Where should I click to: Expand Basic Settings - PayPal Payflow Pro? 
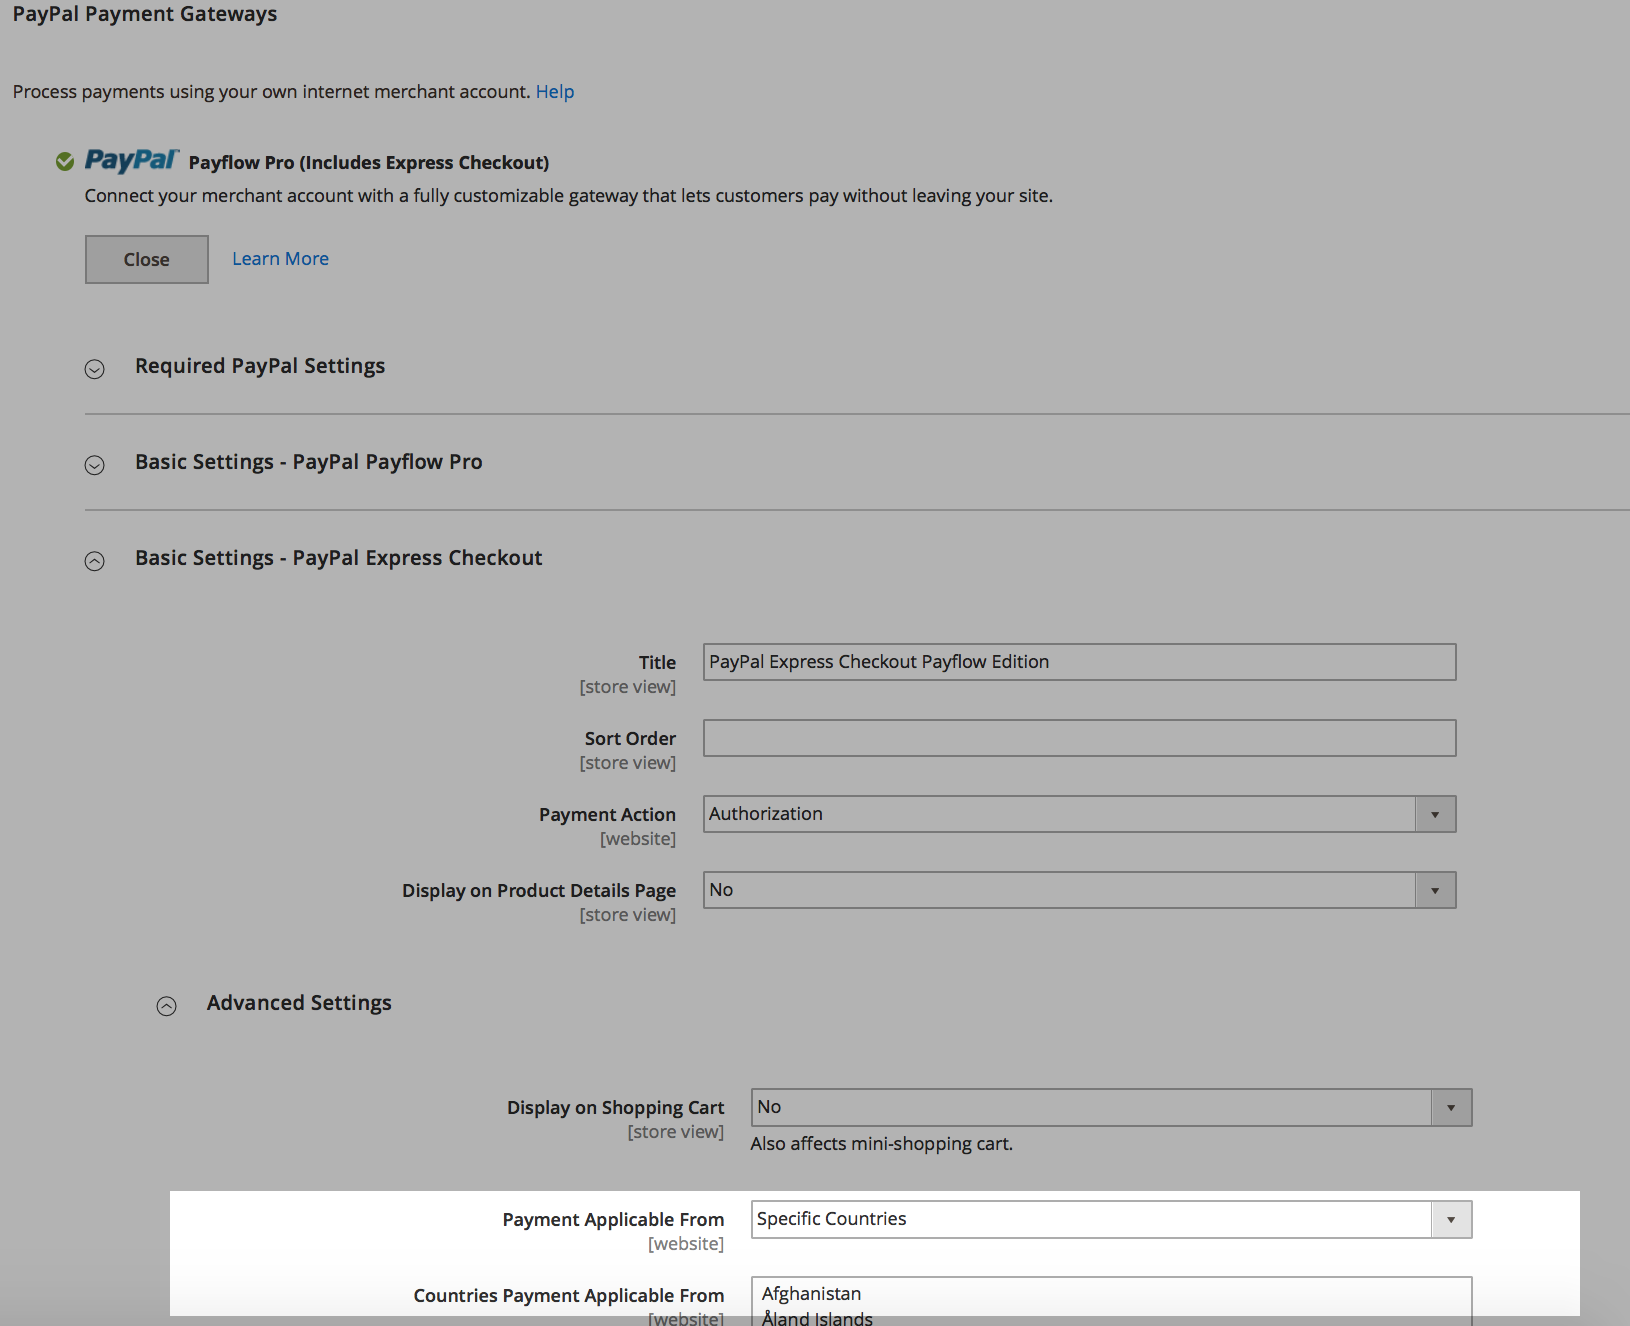pos(95,466)
